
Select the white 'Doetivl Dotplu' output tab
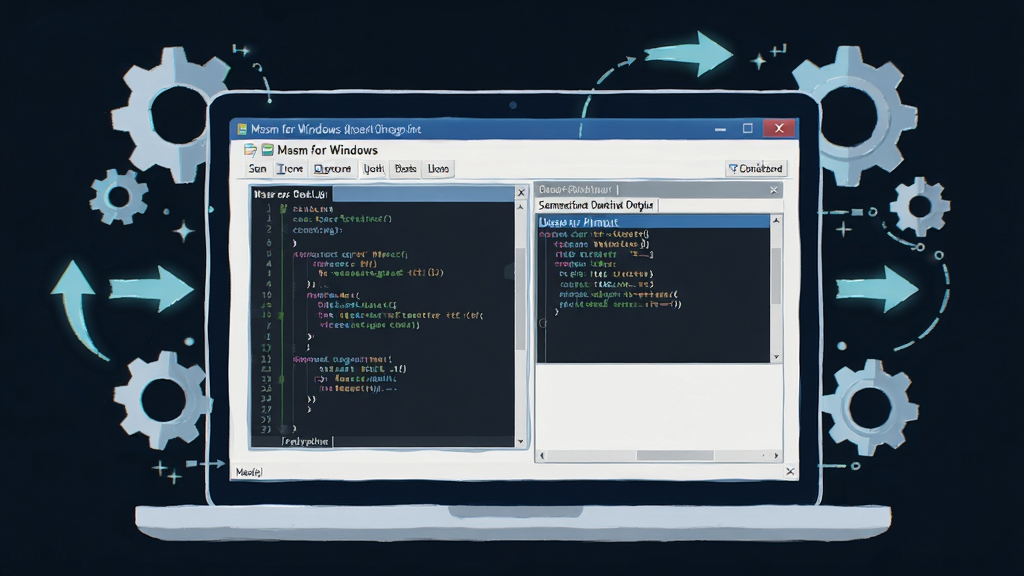pyautogui.click(x=597, y=205)
